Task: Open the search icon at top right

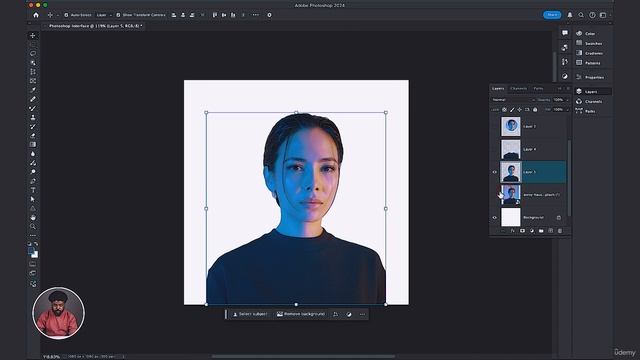Action: (x=581, y=15)
